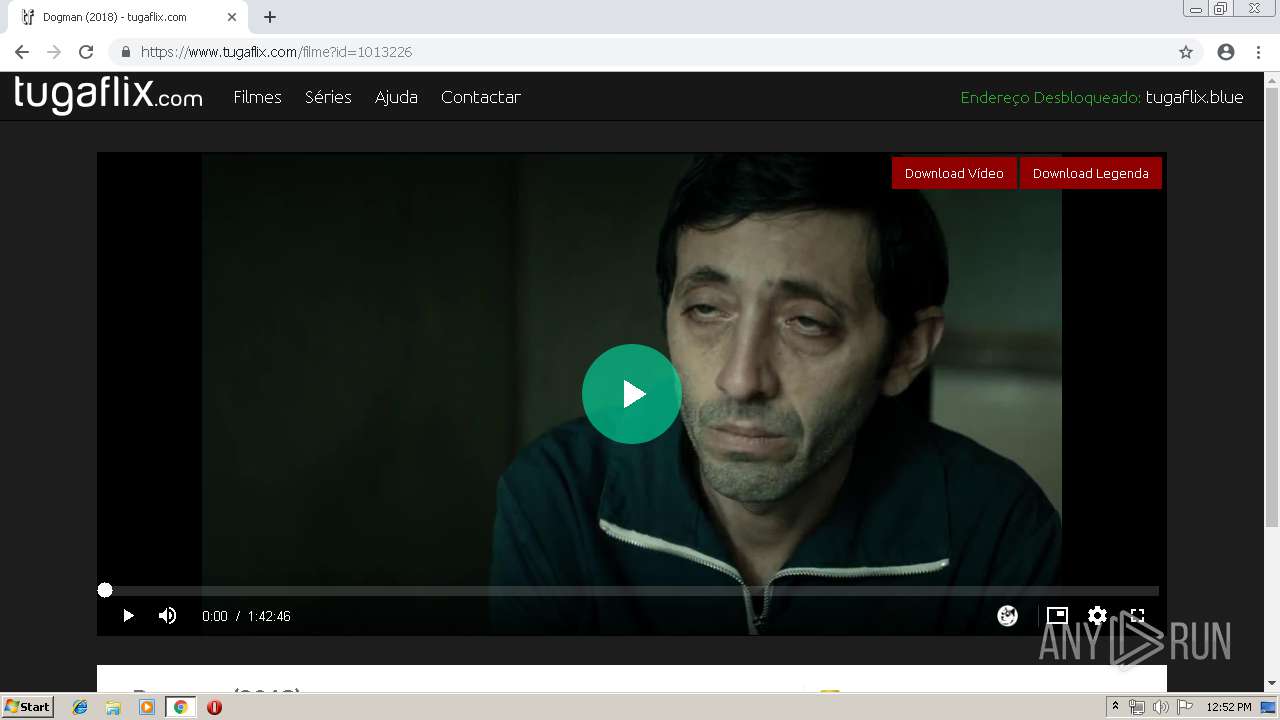The width and height of the screenshot is (1280, 720).
Task: Switch to Chrome taskbar button
Action: (180, 707)
